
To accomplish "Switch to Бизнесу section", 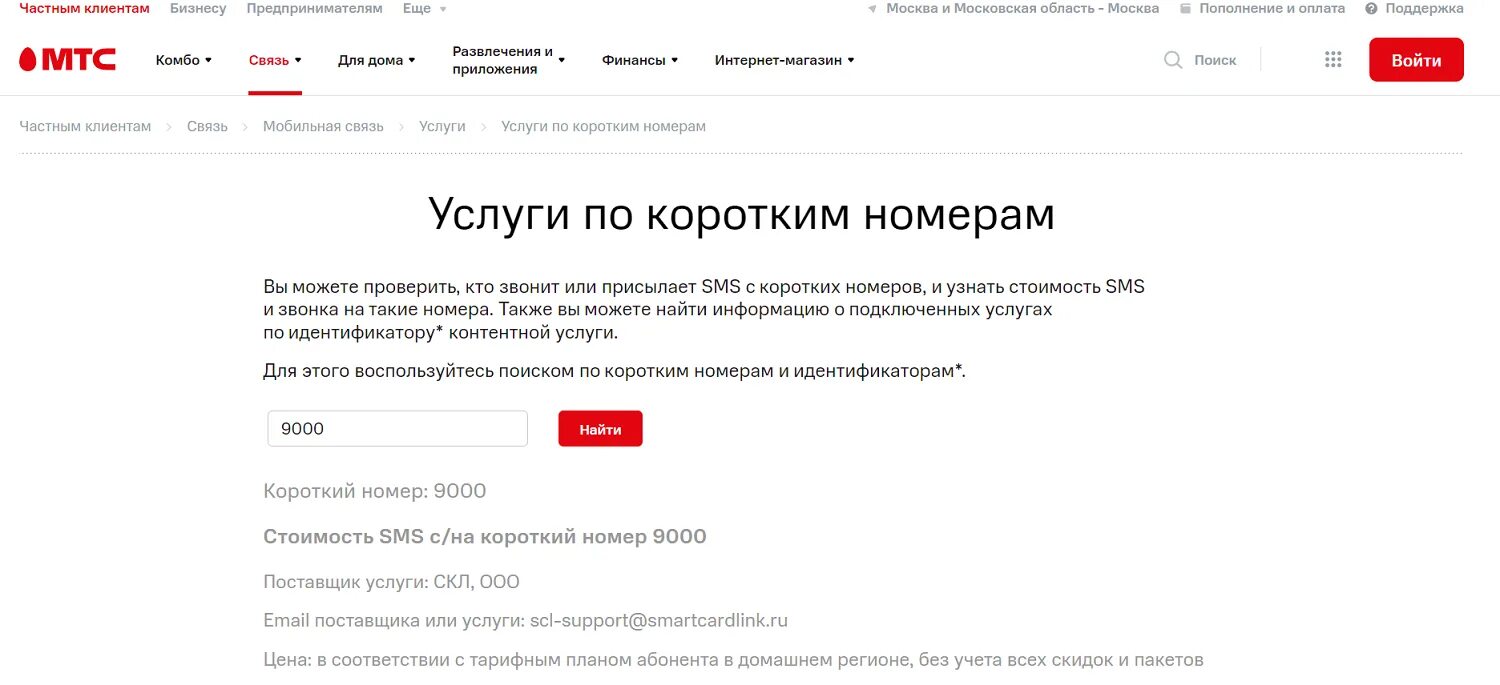I will tap(198, 8).
